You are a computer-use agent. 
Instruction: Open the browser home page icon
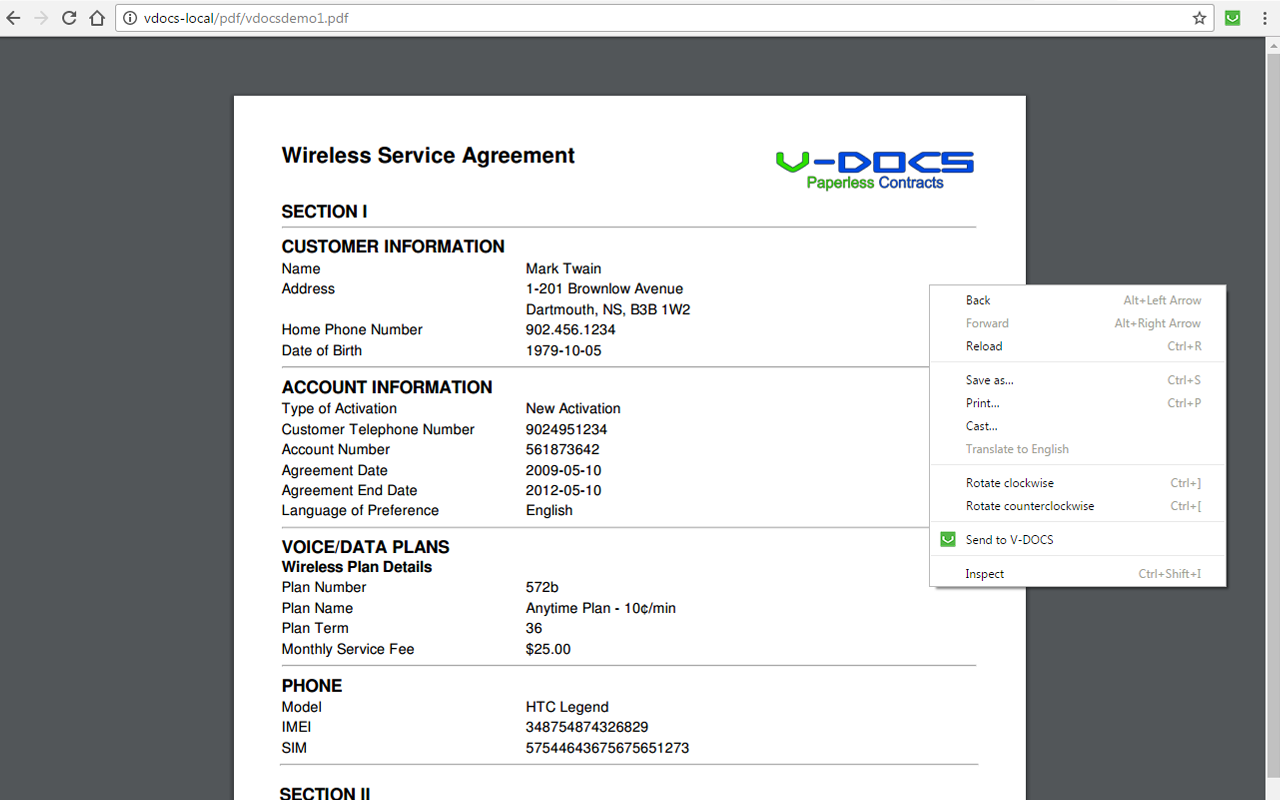[x=96, y=17]
